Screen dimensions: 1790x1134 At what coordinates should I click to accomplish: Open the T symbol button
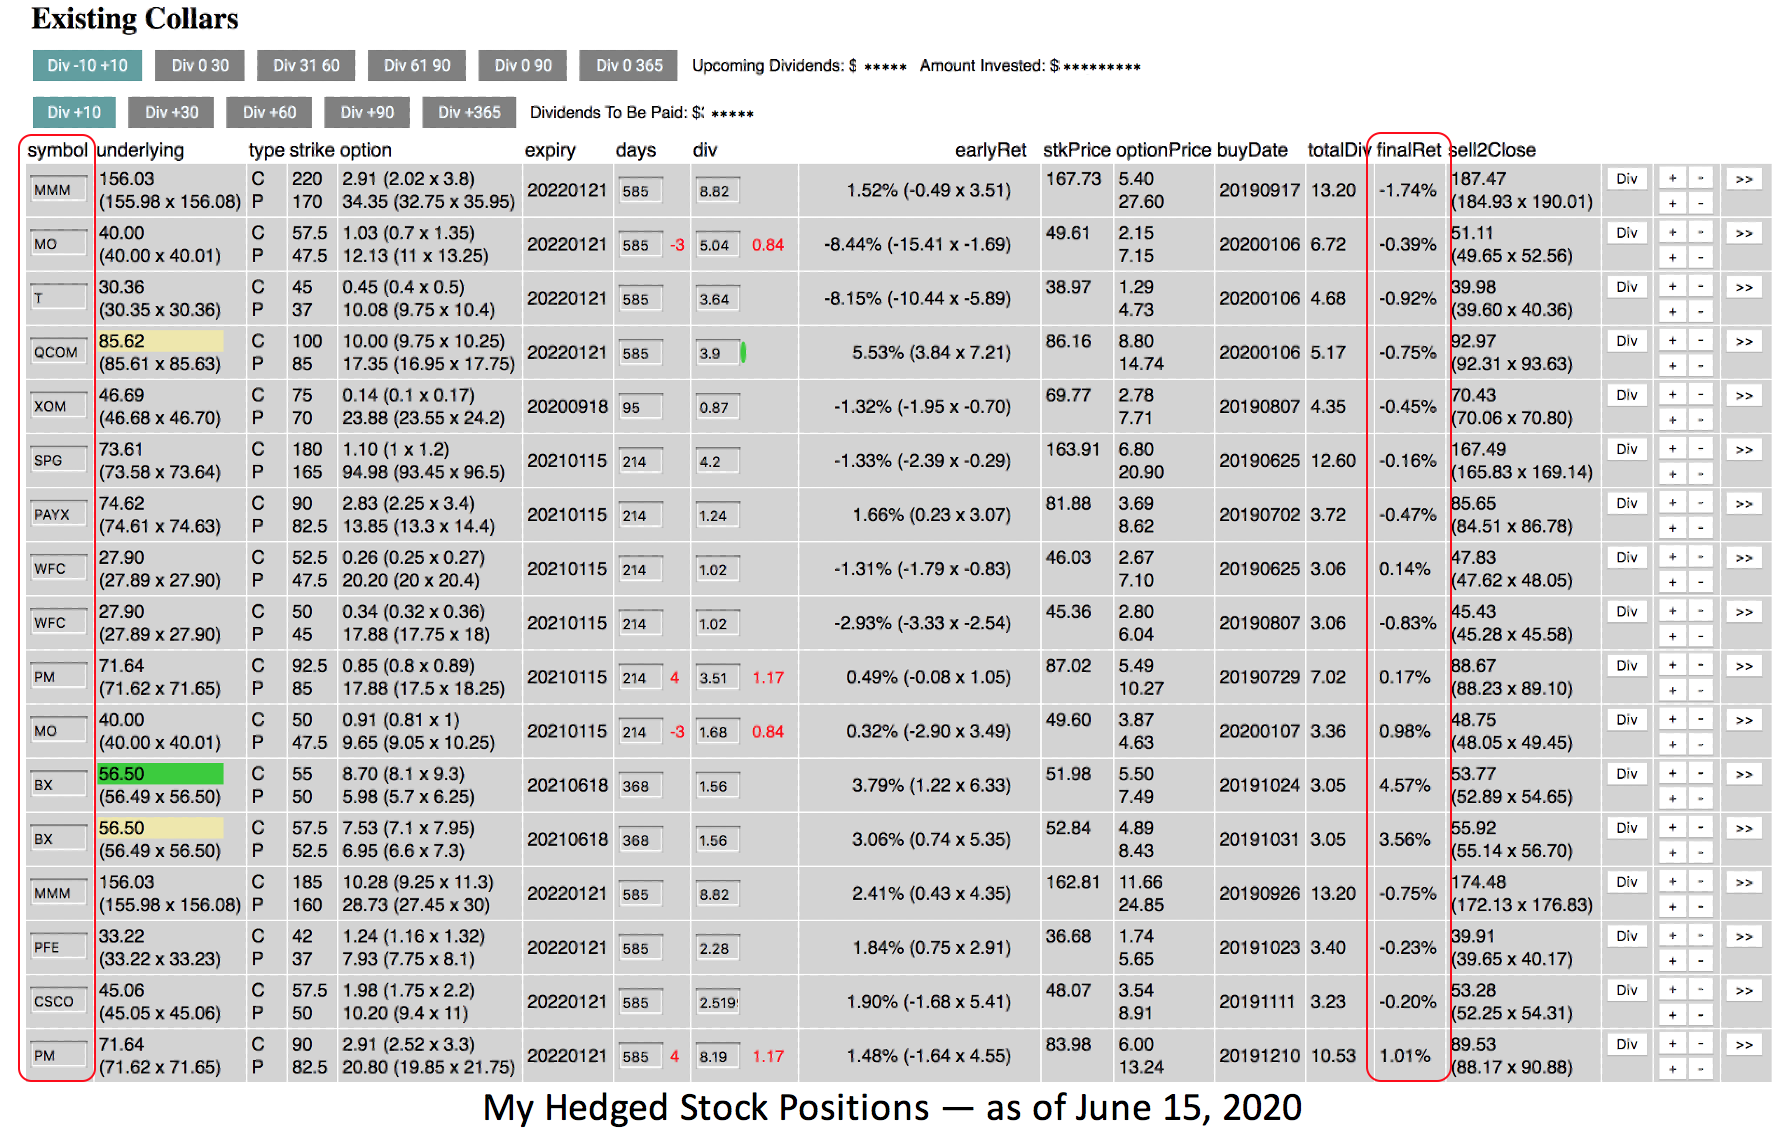58,298
